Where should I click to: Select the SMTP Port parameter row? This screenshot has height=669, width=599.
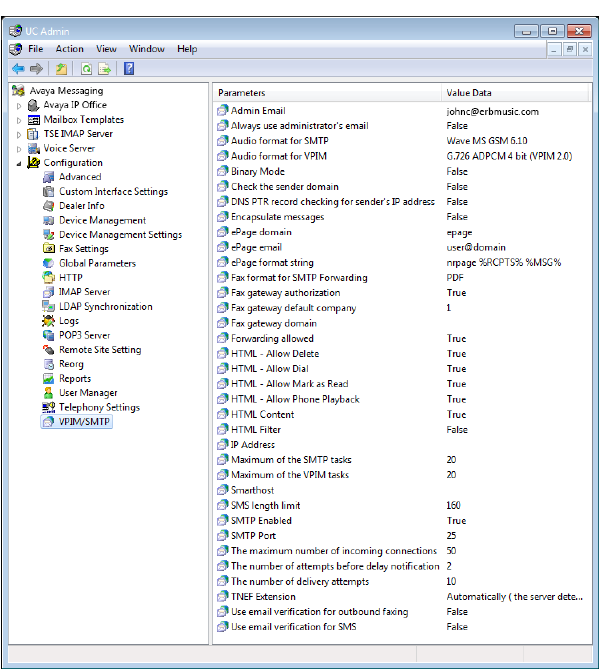tap(402, 535)
